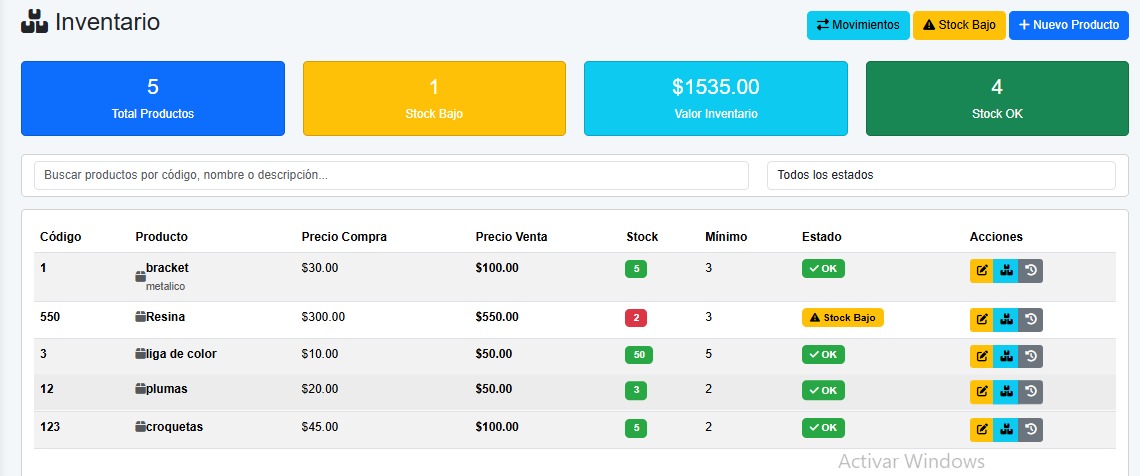Click the Nuevo Producto button

1068,25
